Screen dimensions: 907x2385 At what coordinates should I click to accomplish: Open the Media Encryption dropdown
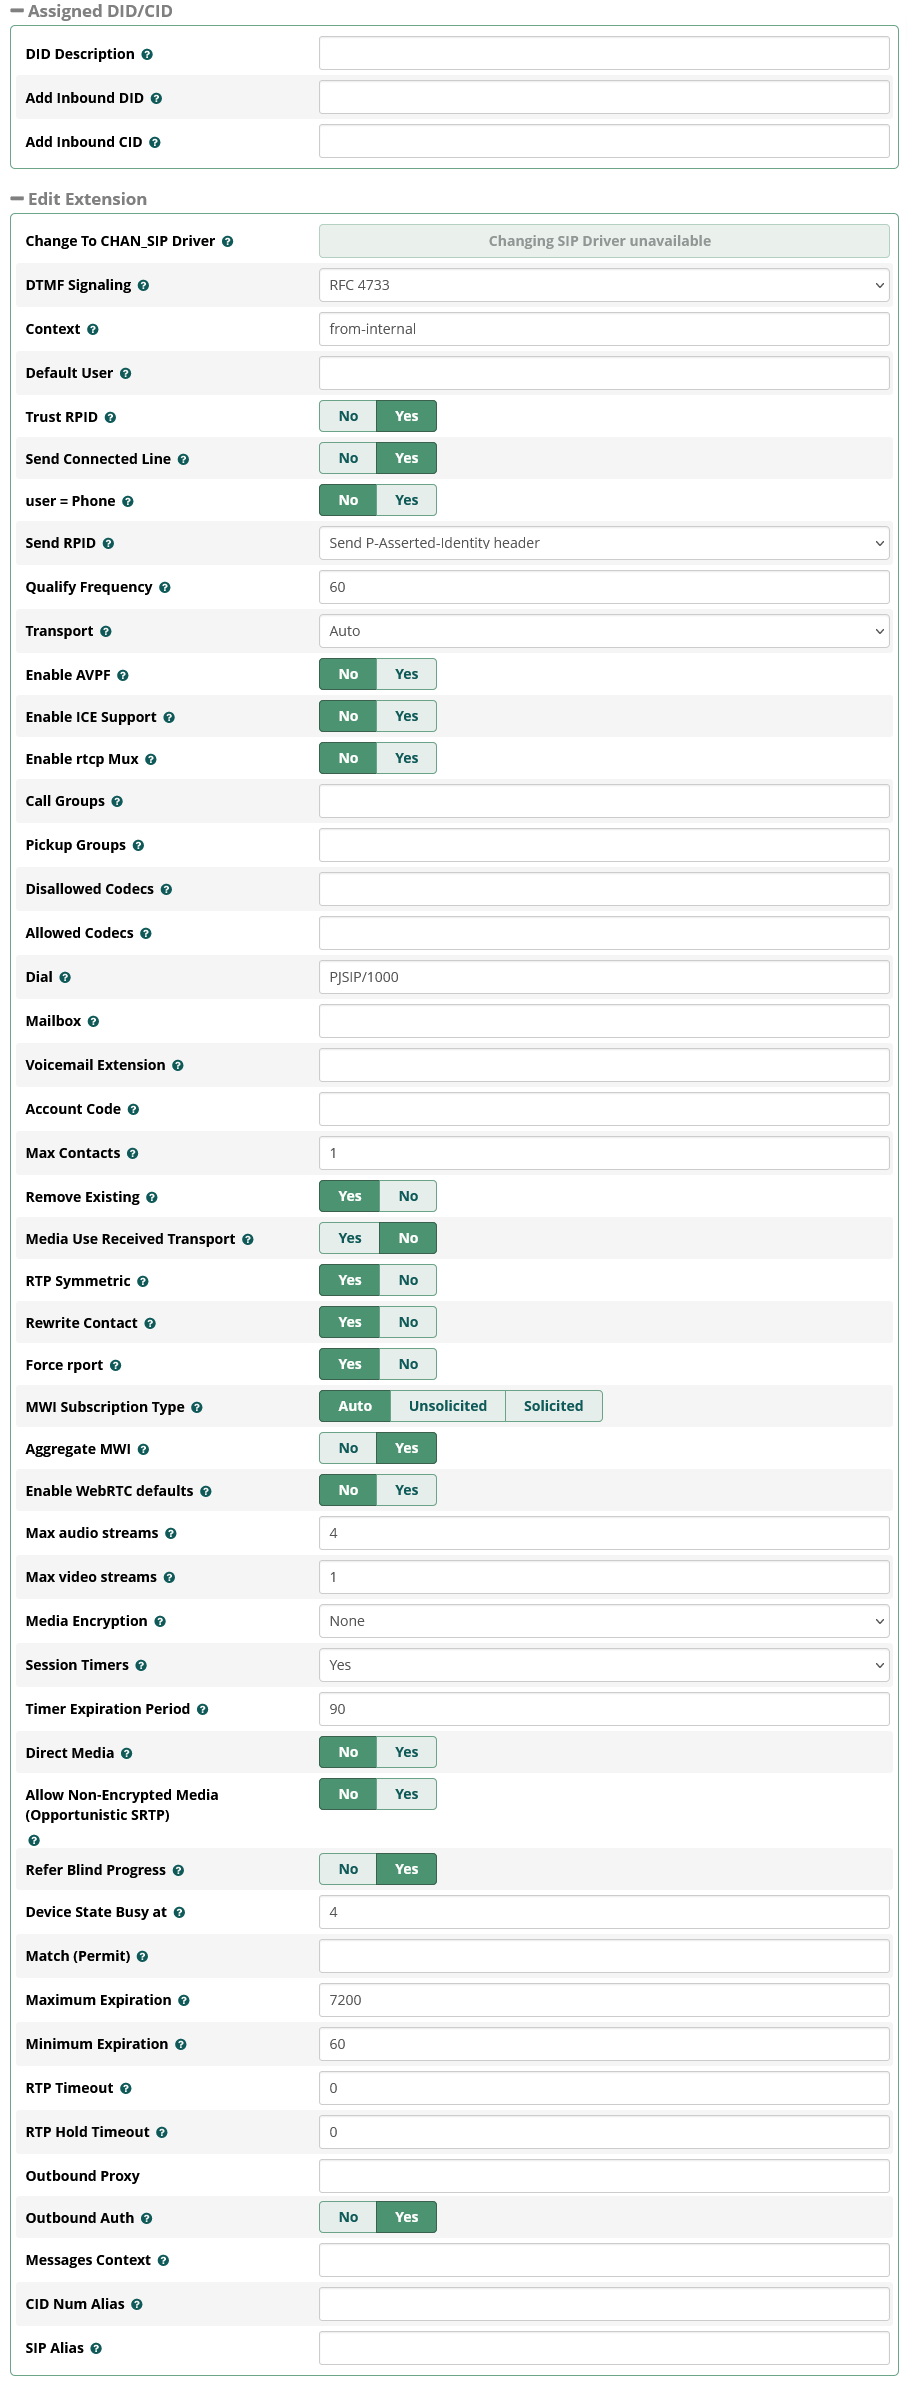point(604,1622)
